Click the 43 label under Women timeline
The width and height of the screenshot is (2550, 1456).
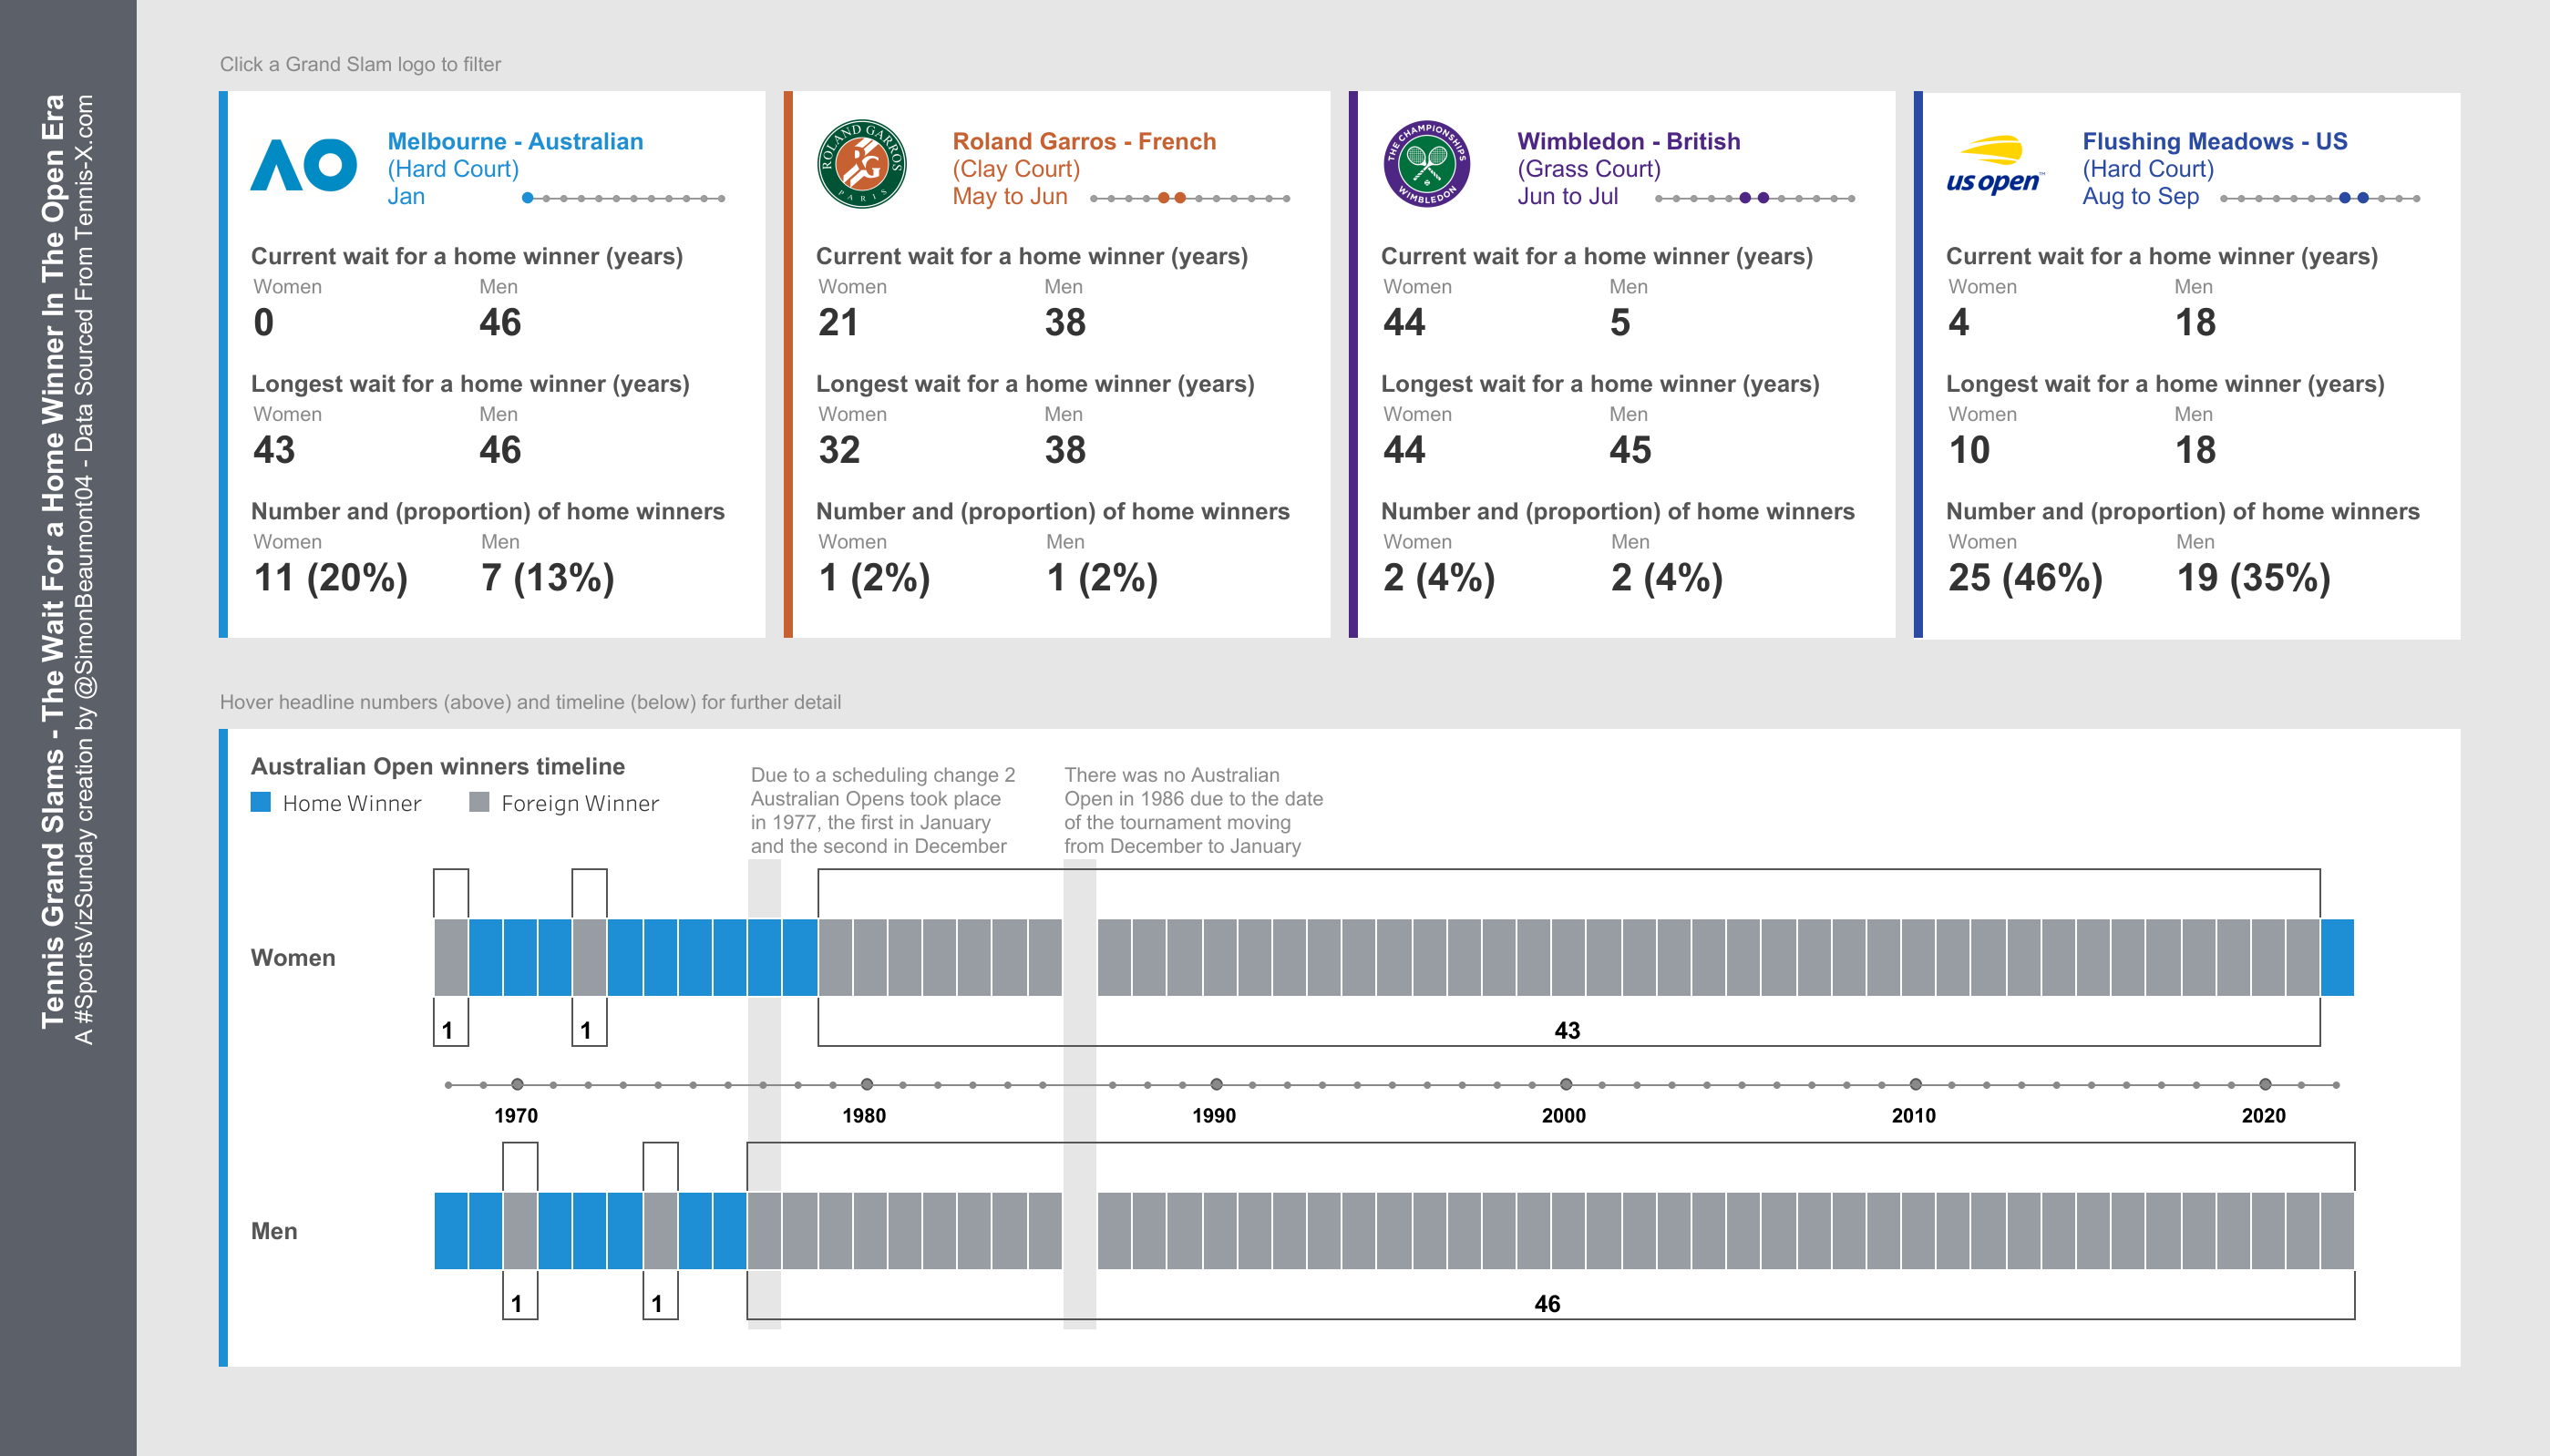1567,1030
